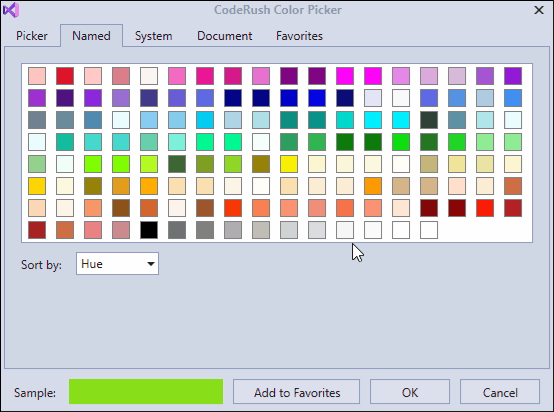Close the CodeRush Color Picker dialog
Viewport: 554px width, 412px height.
tap(539, 10)
